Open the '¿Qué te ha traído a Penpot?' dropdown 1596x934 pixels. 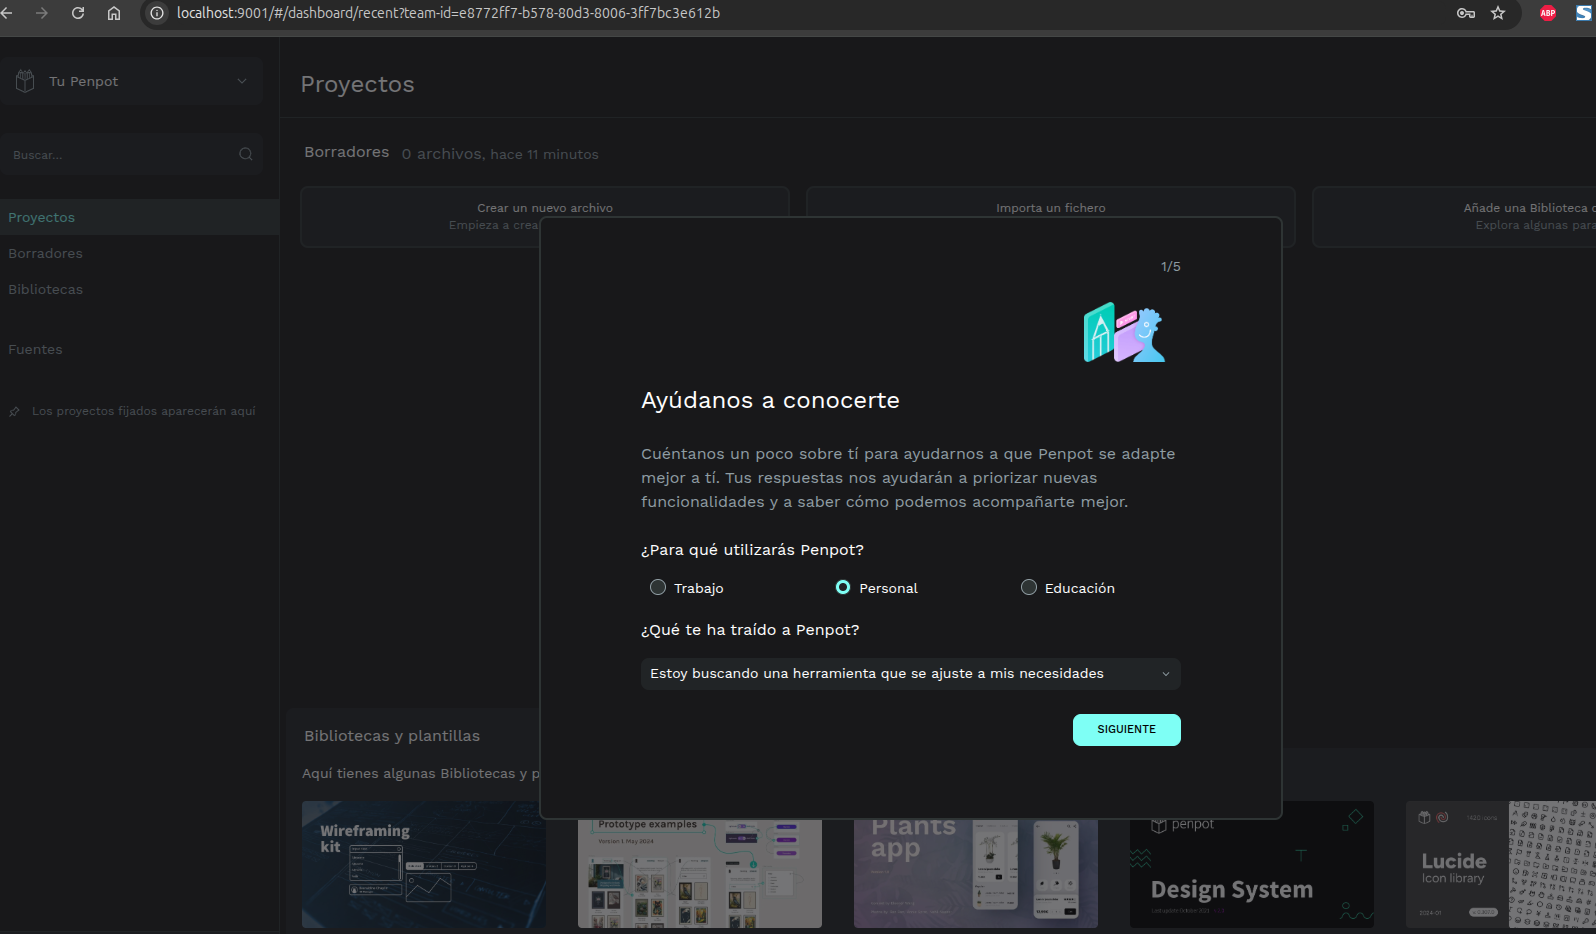(910, 674)
